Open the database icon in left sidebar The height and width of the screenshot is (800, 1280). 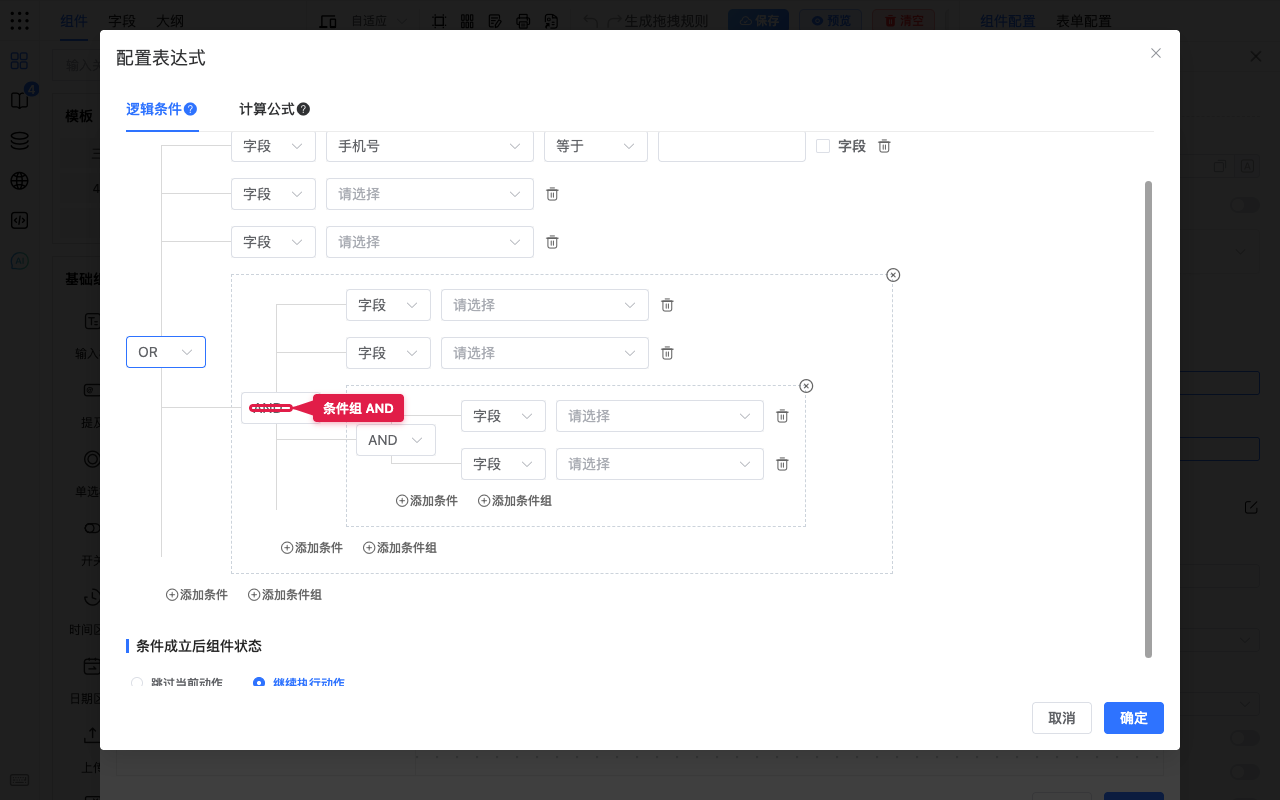[x=19, y=141]
